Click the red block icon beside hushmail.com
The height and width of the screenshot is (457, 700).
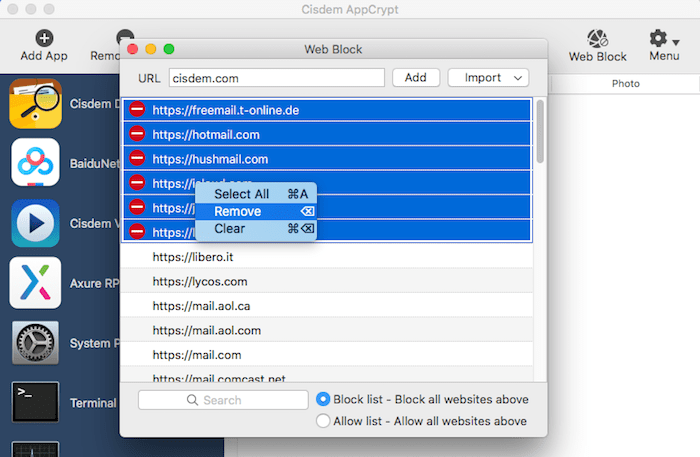click(137, 158)
